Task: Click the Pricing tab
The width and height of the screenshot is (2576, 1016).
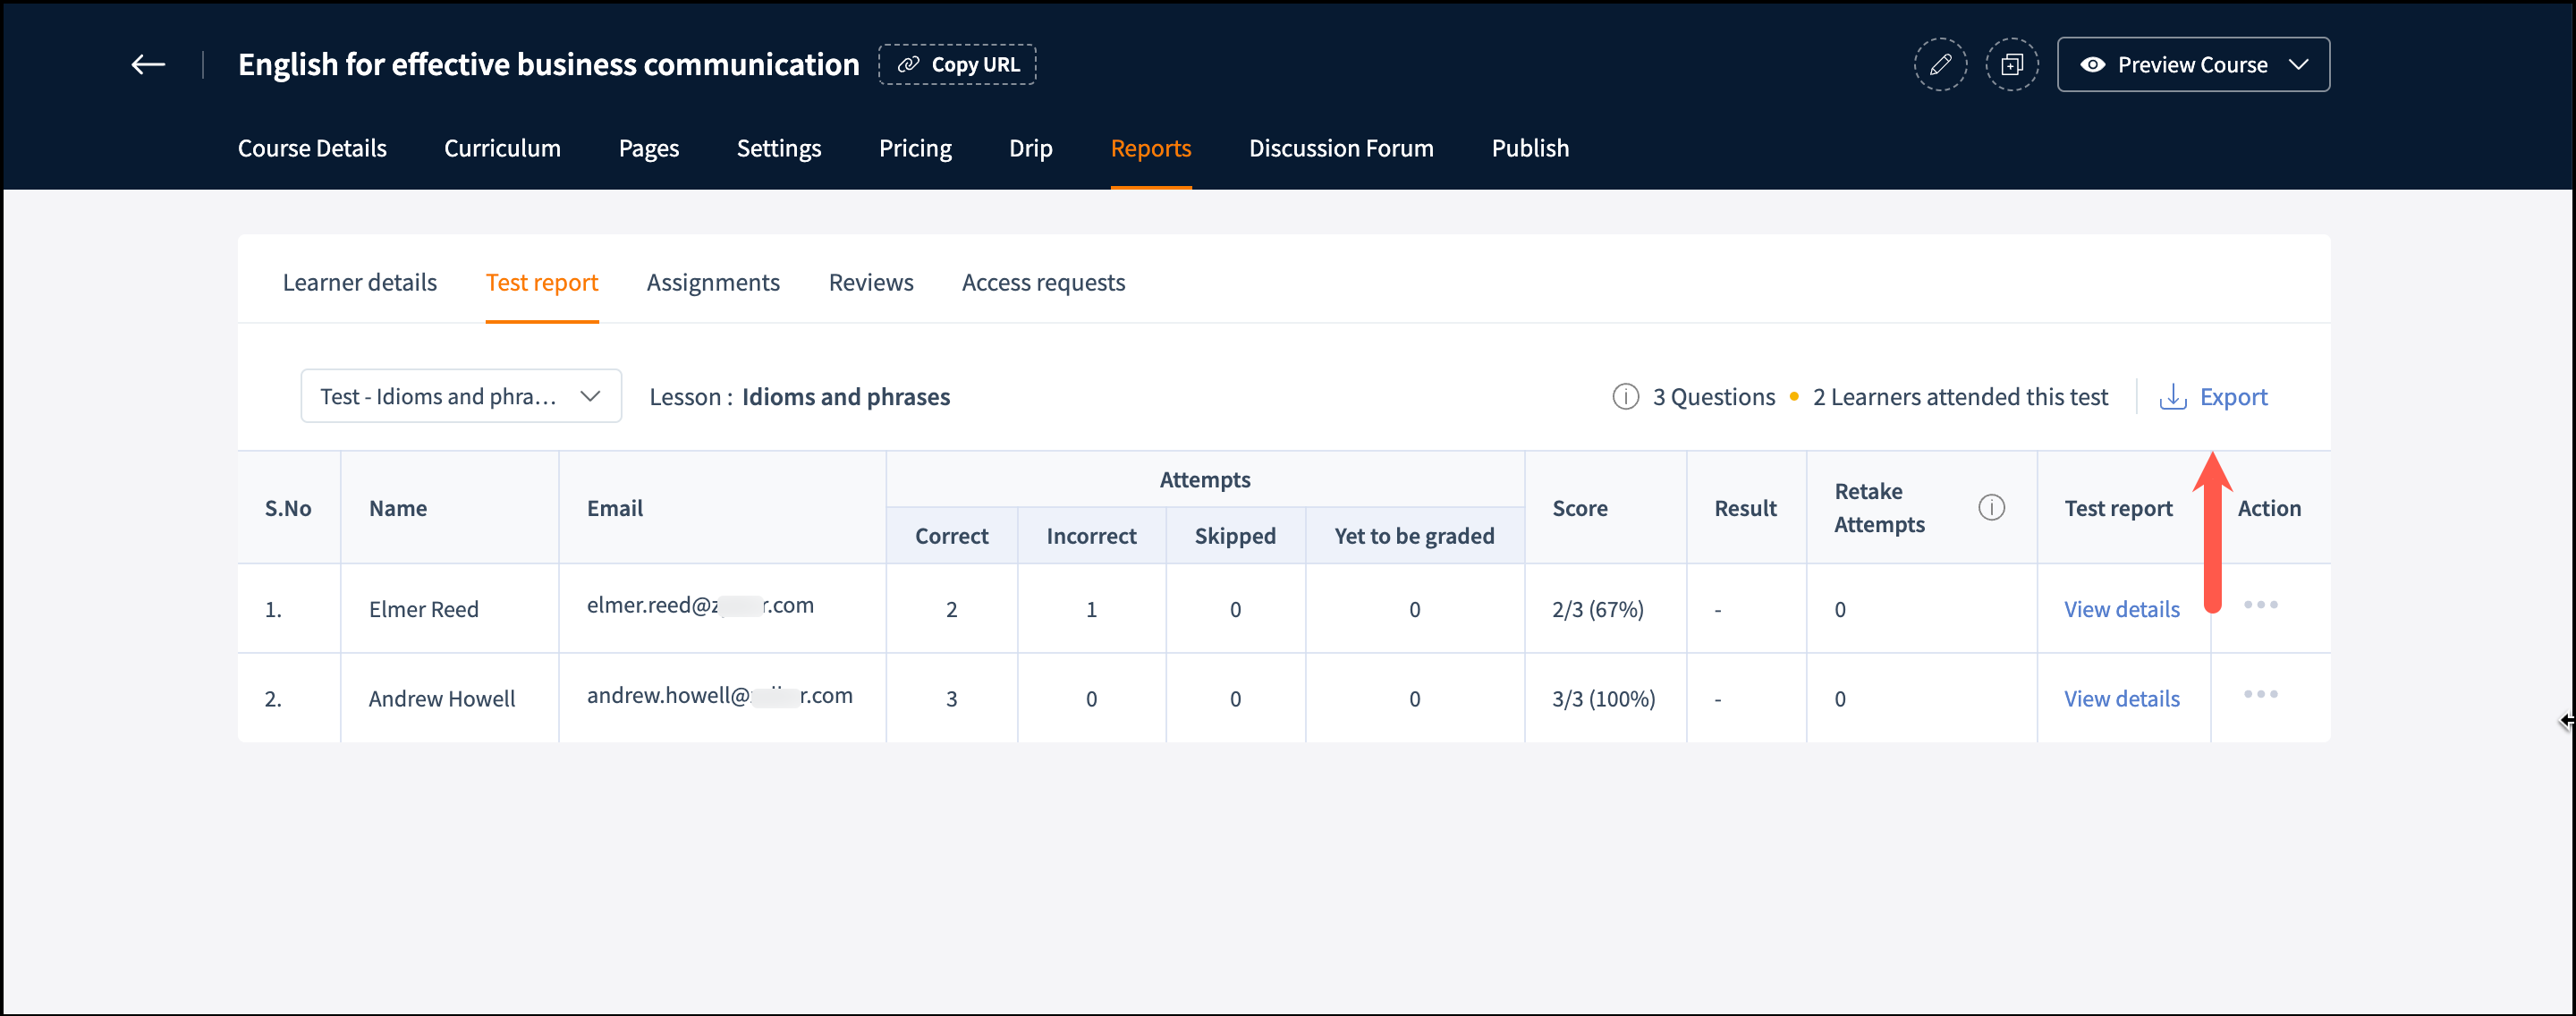Action: tap(914, 149)
